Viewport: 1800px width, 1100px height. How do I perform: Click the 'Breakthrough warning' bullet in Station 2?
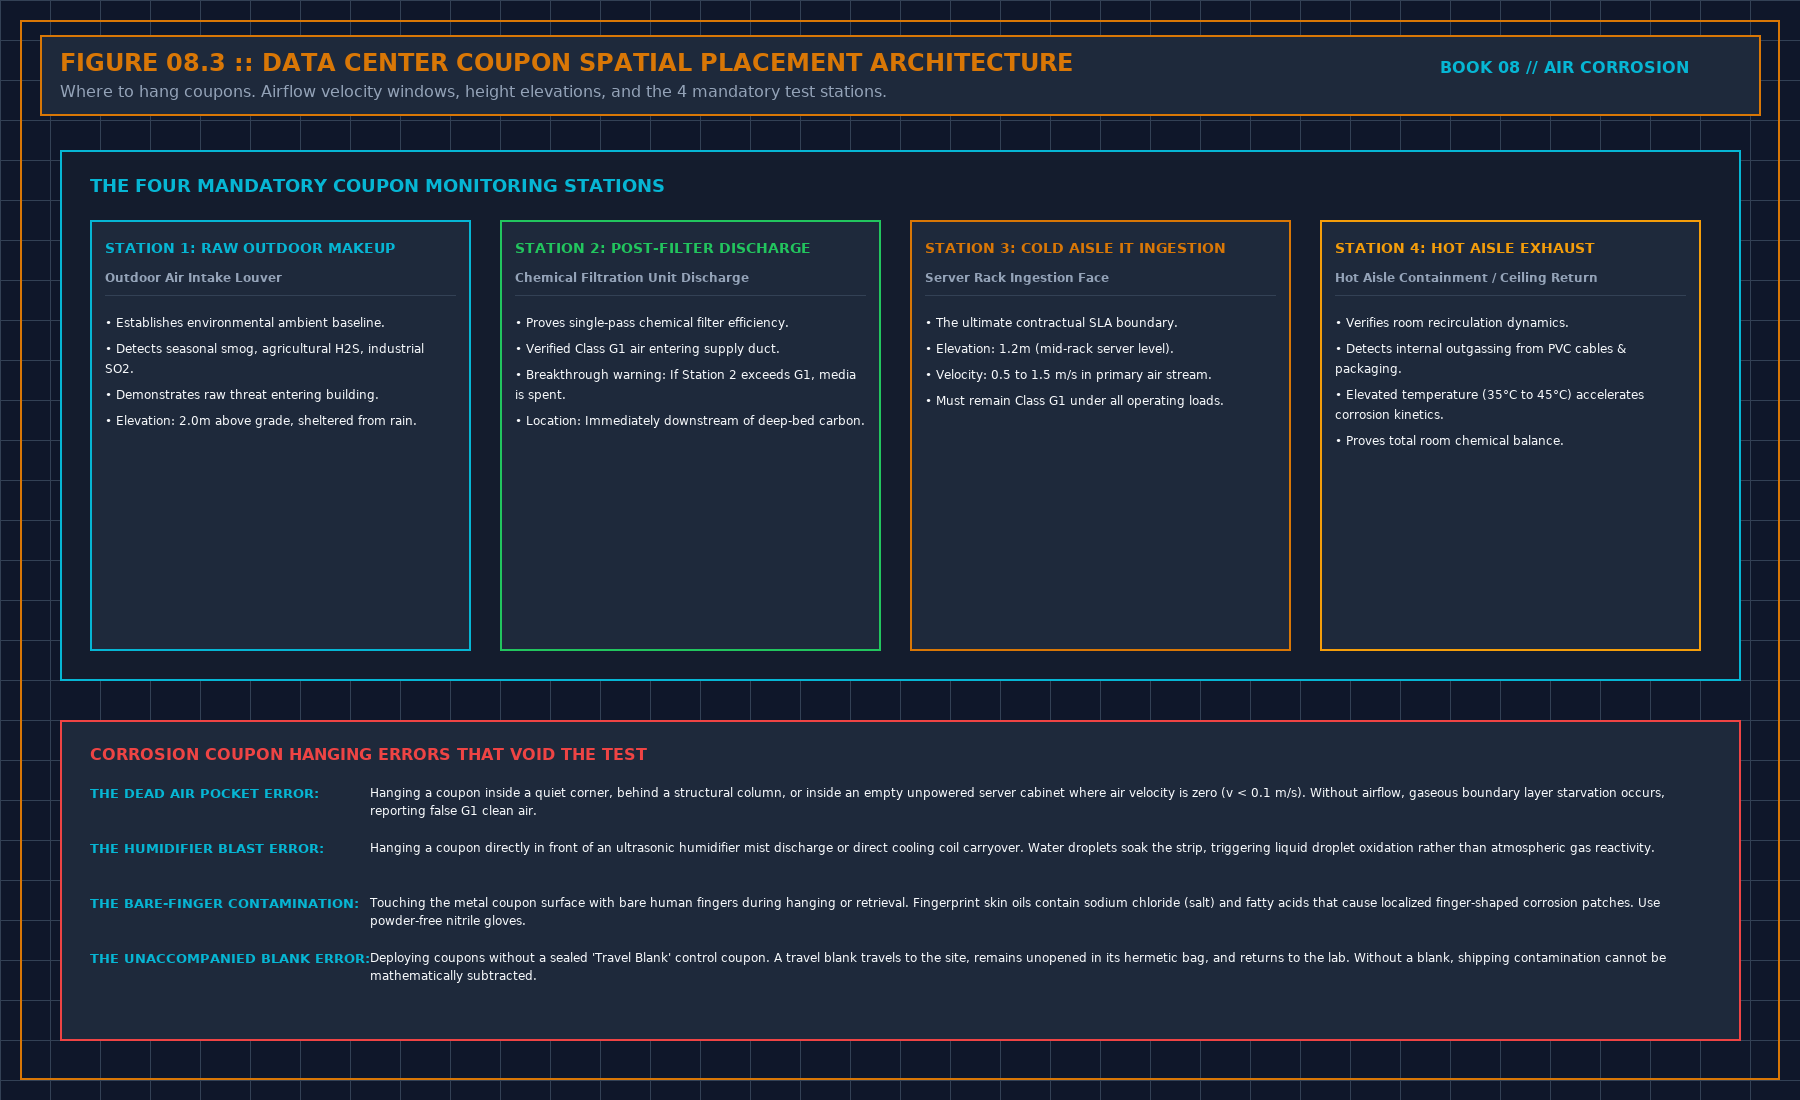pos(686,385)
